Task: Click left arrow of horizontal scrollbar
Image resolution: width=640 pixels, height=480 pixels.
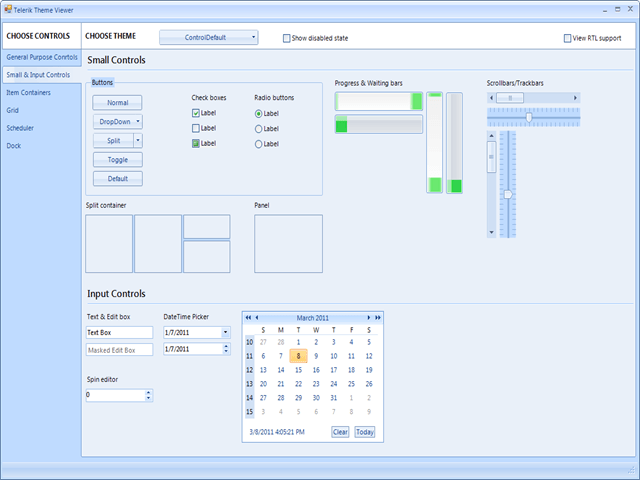Action: point(491,98)
